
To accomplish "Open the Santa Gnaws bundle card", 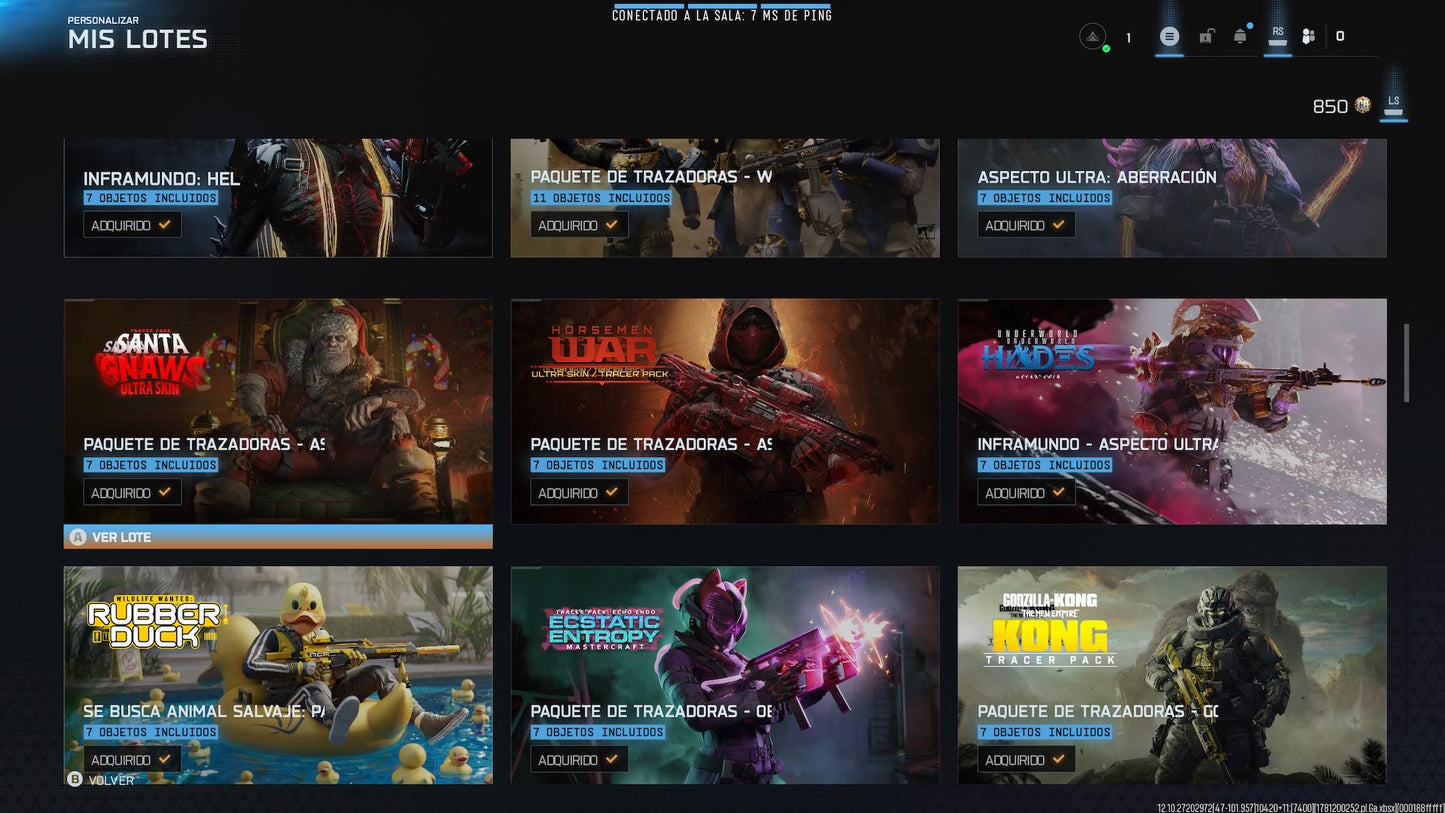I will tap(278, 411).
